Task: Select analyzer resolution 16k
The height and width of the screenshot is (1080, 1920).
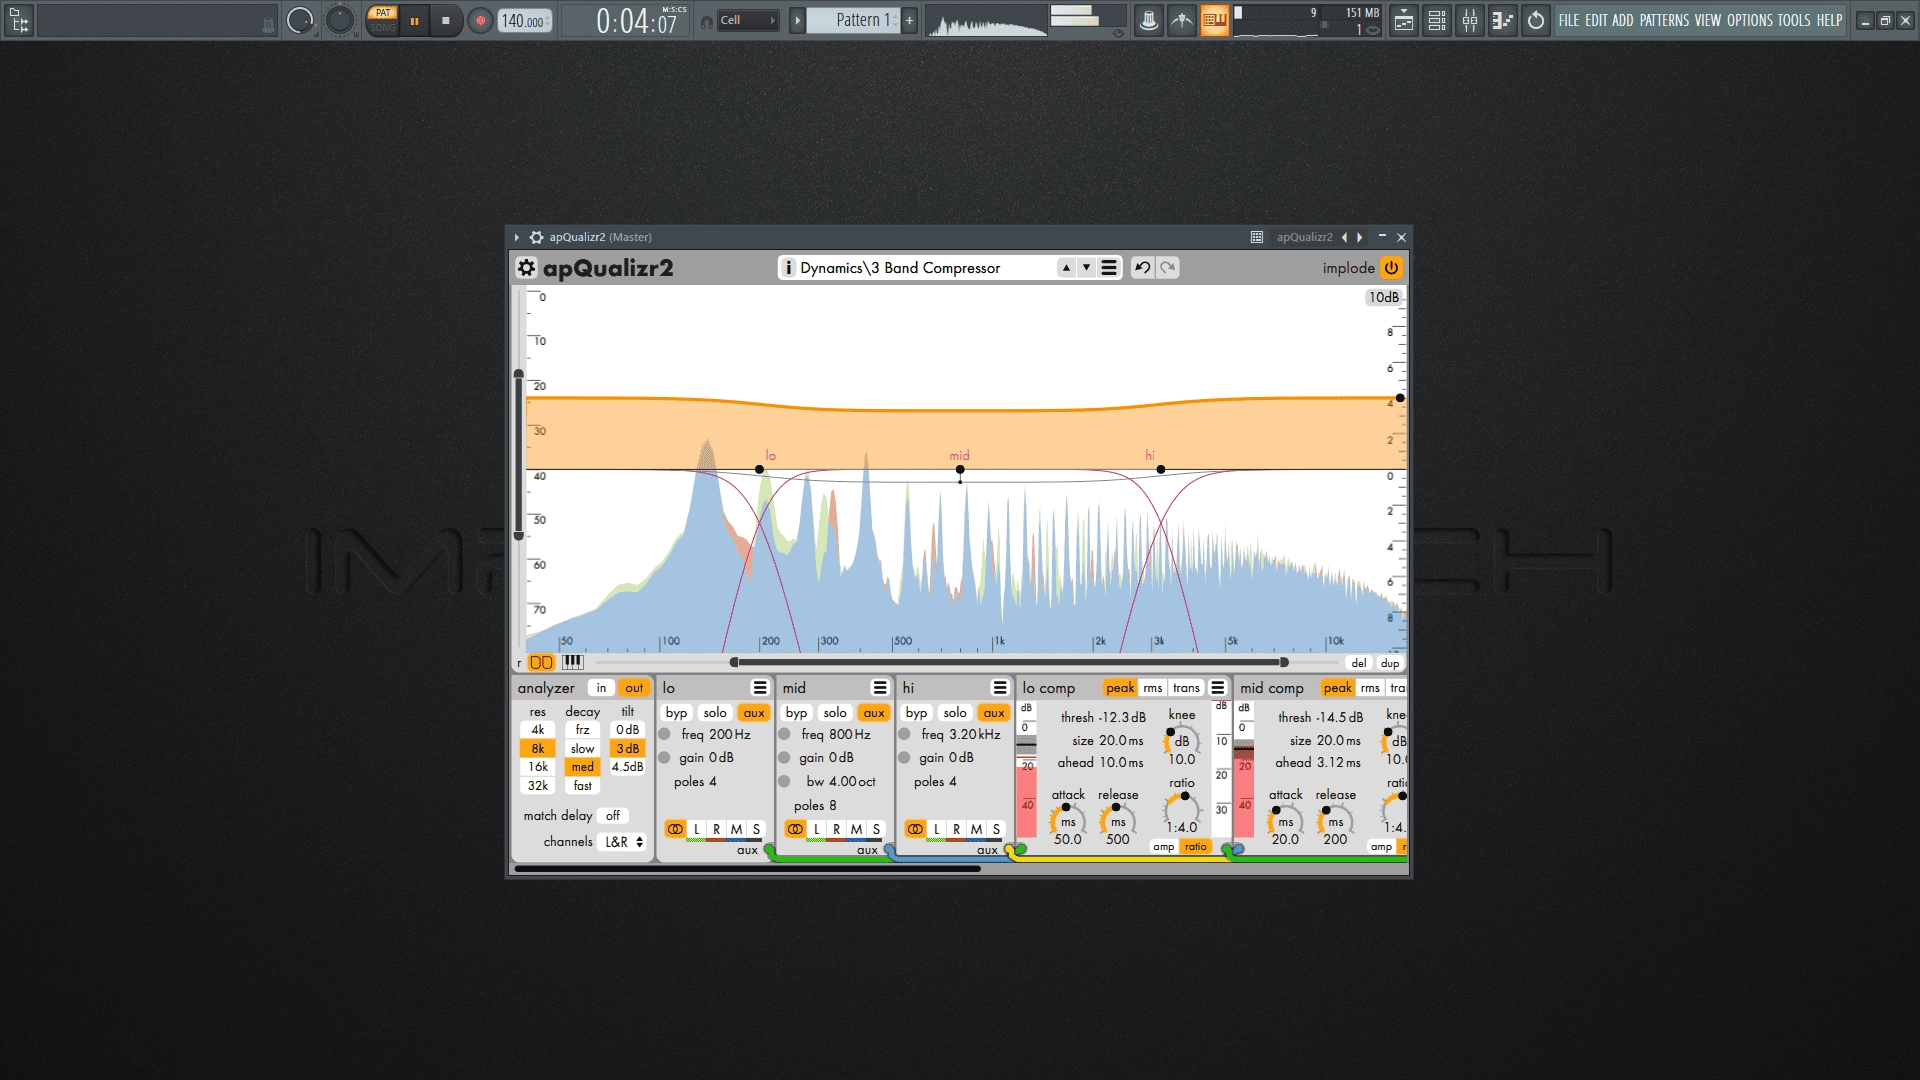Action: point(538,767)
